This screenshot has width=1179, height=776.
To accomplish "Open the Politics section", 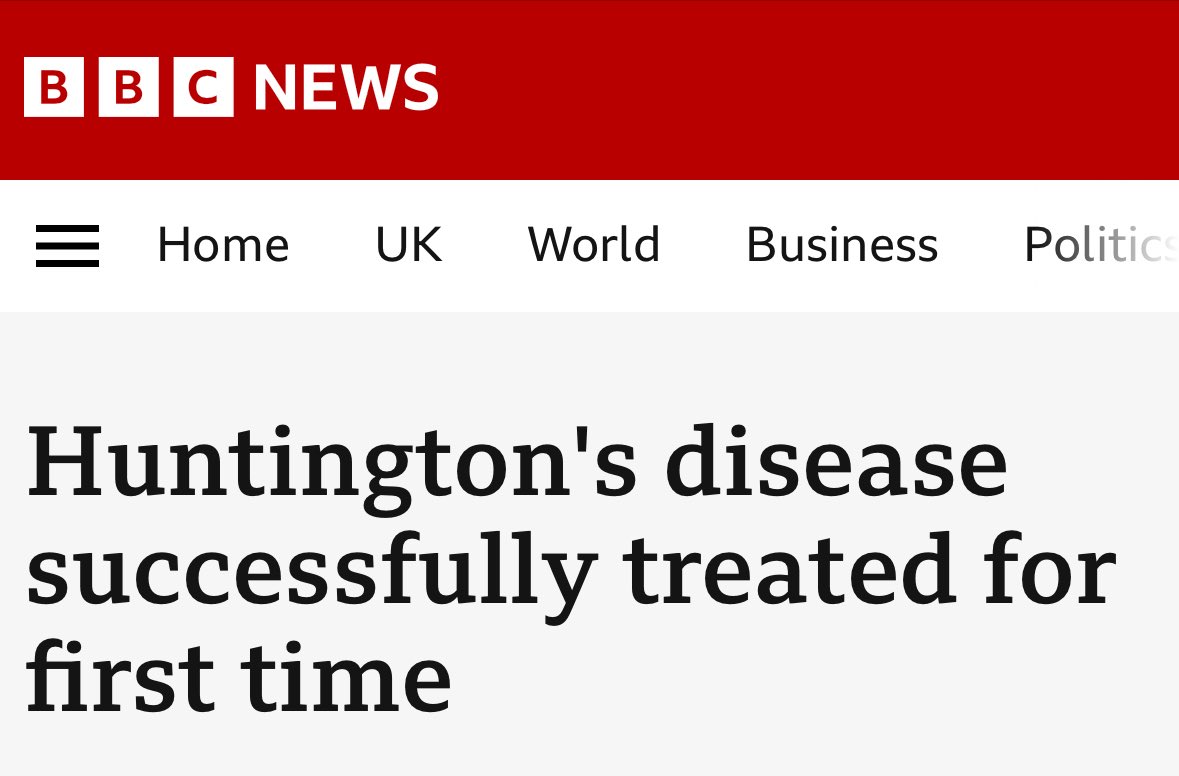I will pos(1098,245).
